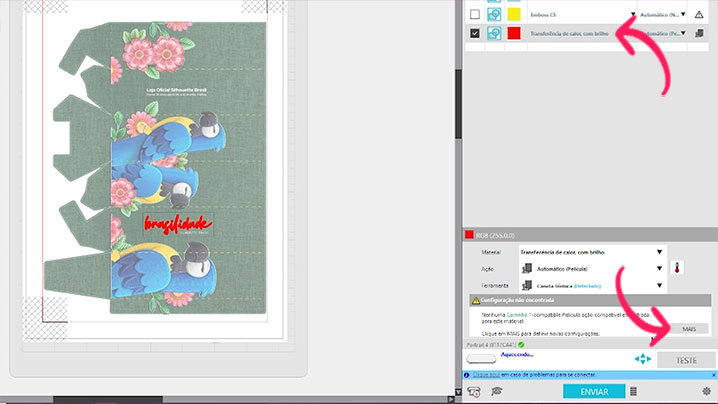Open the settings gear icon
The width and height of the screenshot is (718, 404).
coord(707,391)
